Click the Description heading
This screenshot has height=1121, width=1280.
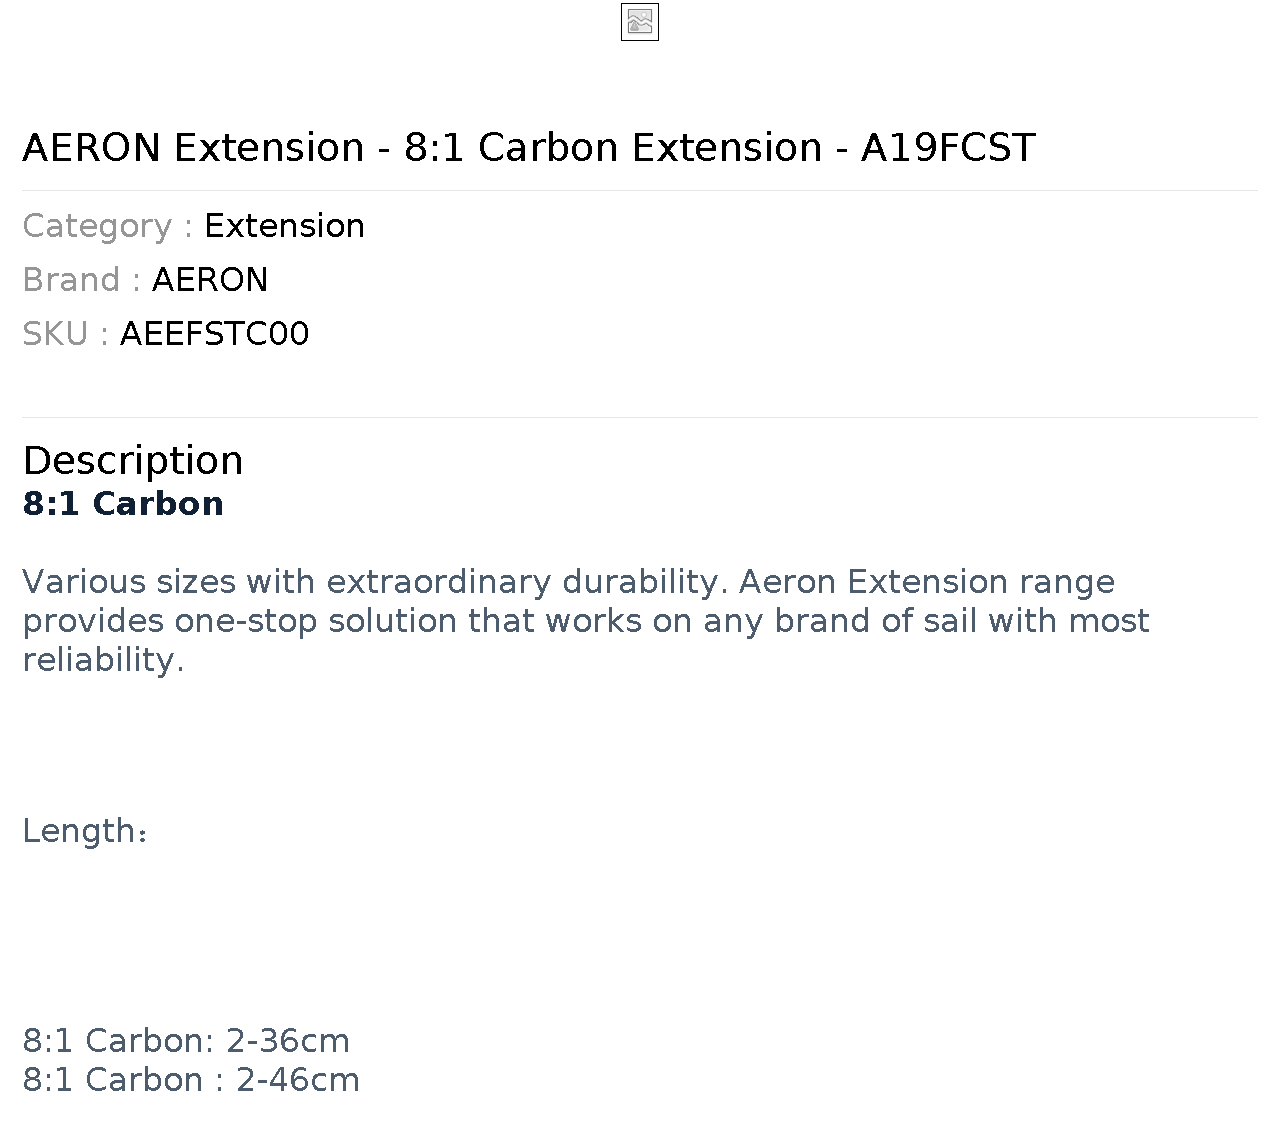133,460
